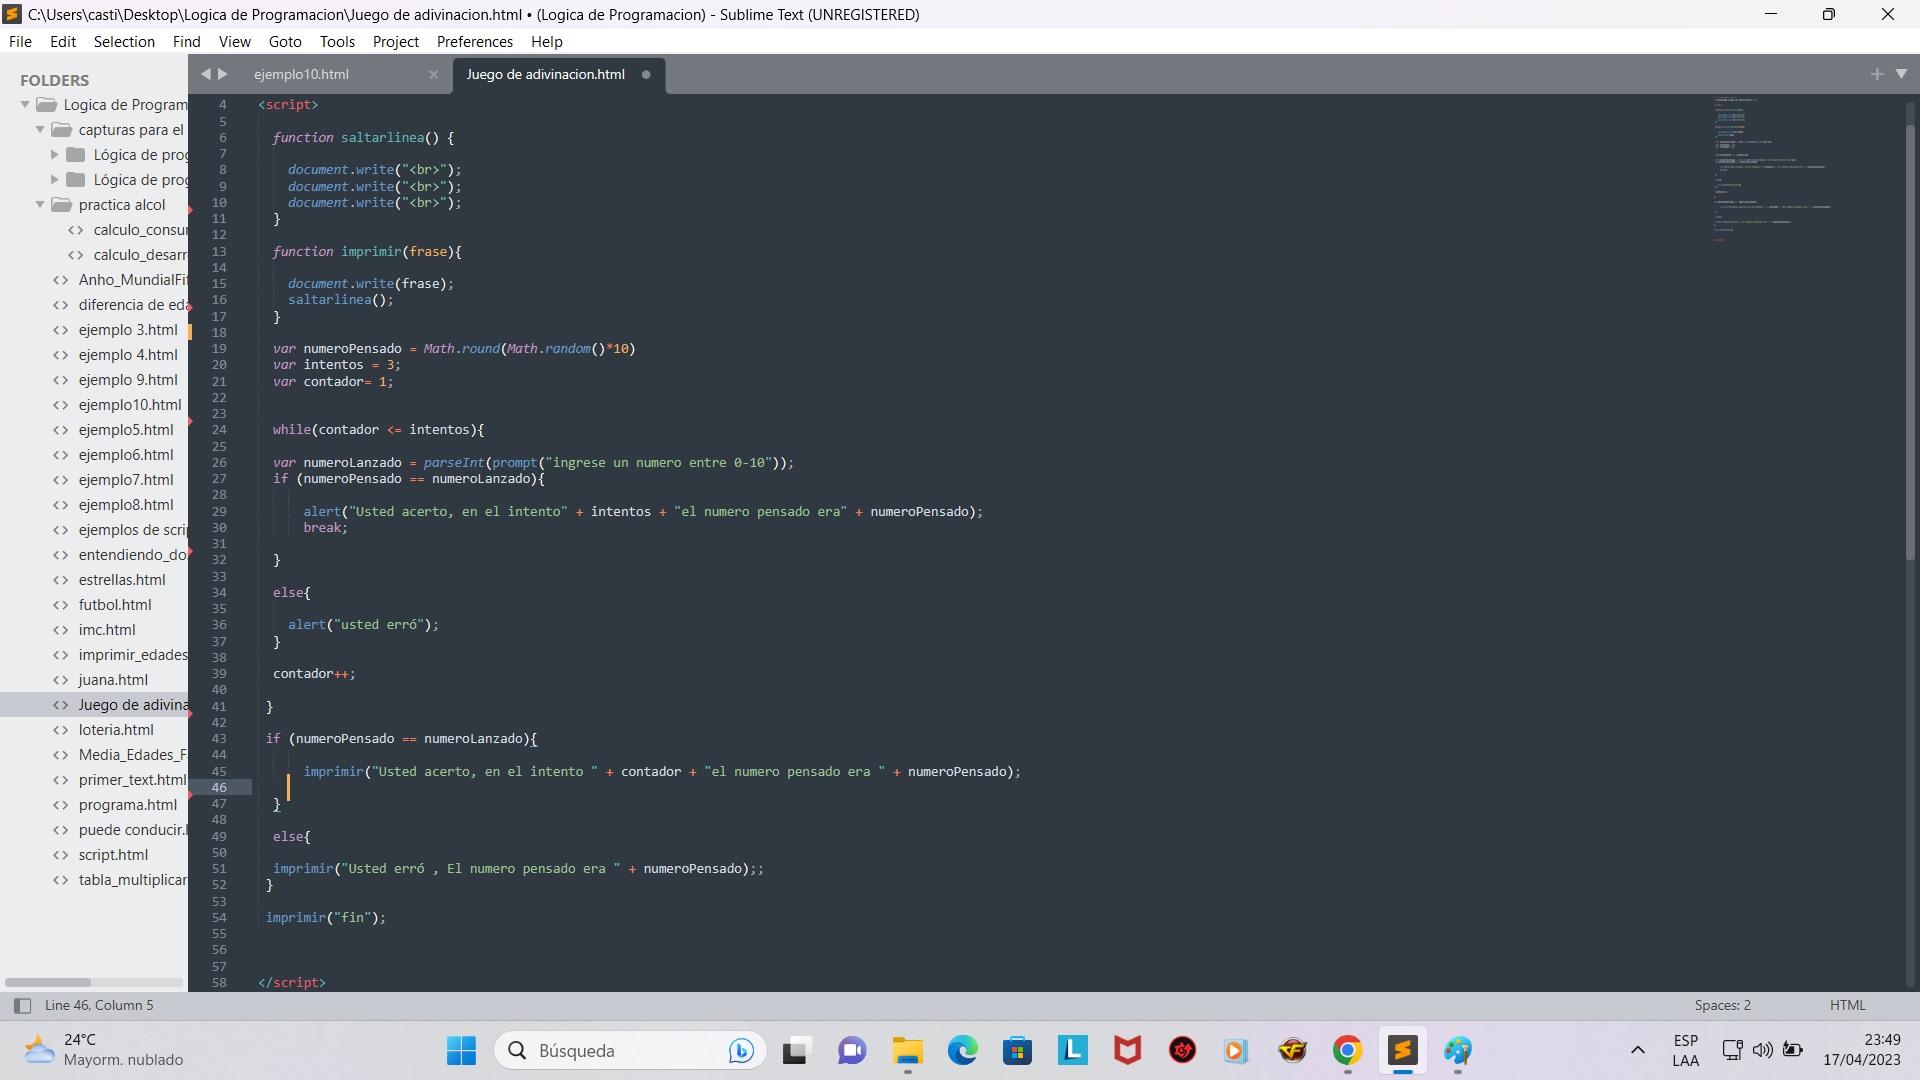Change HTML syntax in status bar
1920x1080 pixels.
(1847, 1005)
